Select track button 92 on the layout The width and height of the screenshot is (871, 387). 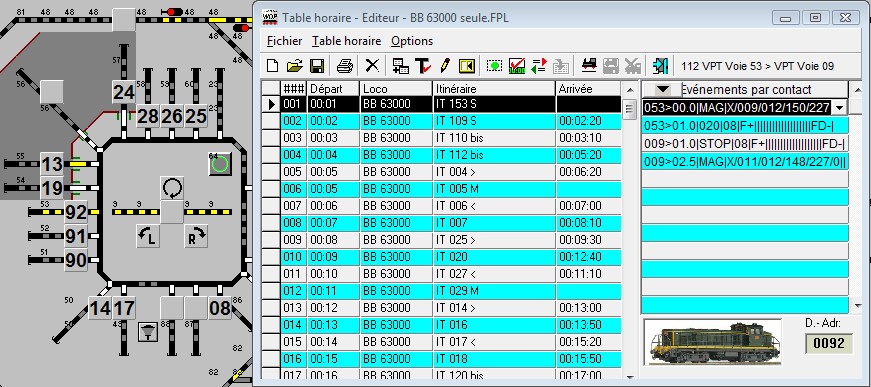click(x=76, y=212)
